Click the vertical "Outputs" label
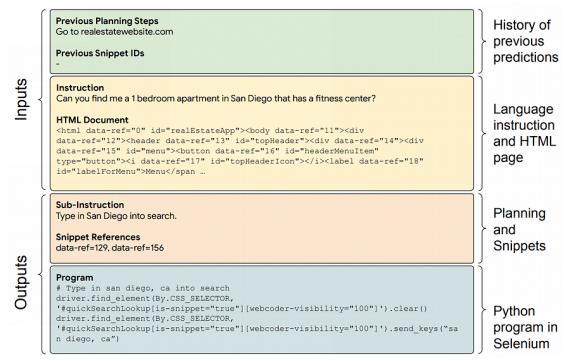This screenshot has height=361, width=565. [21, 282]
